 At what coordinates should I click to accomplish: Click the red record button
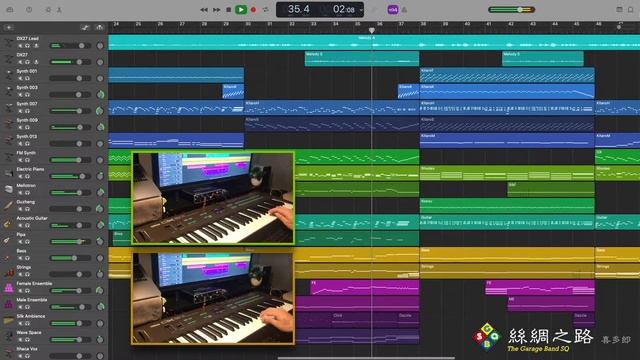tap(253, 10)
